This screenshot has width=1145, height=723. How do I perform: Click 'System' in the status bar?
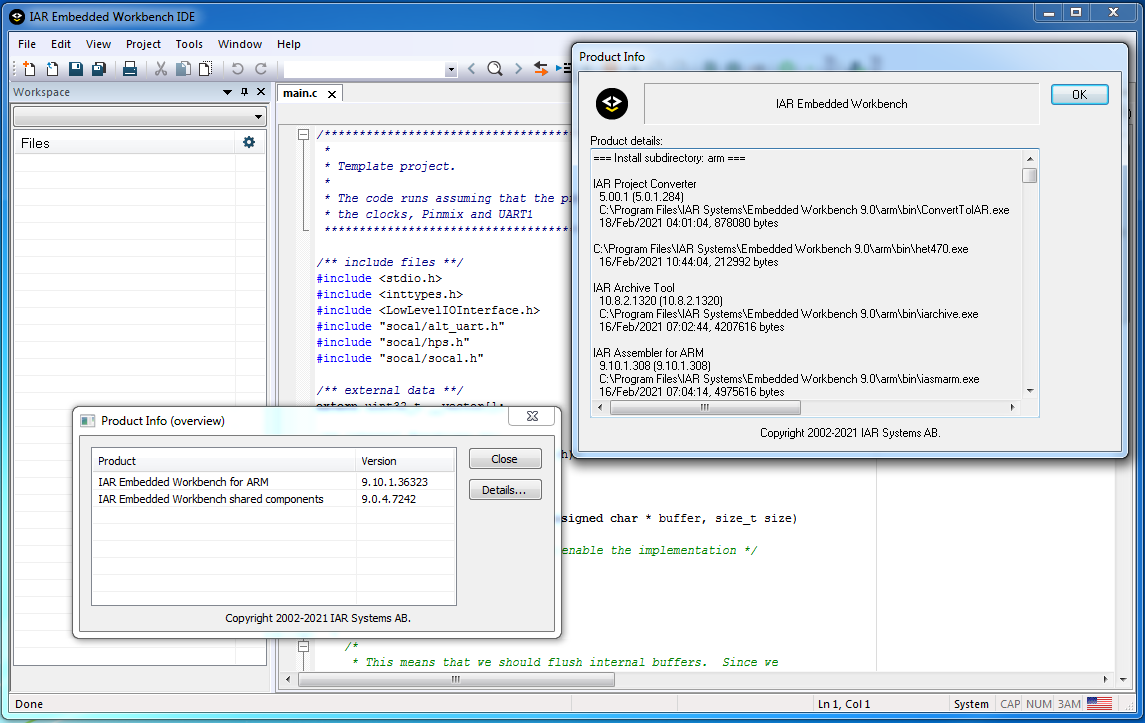click(971, 704)
